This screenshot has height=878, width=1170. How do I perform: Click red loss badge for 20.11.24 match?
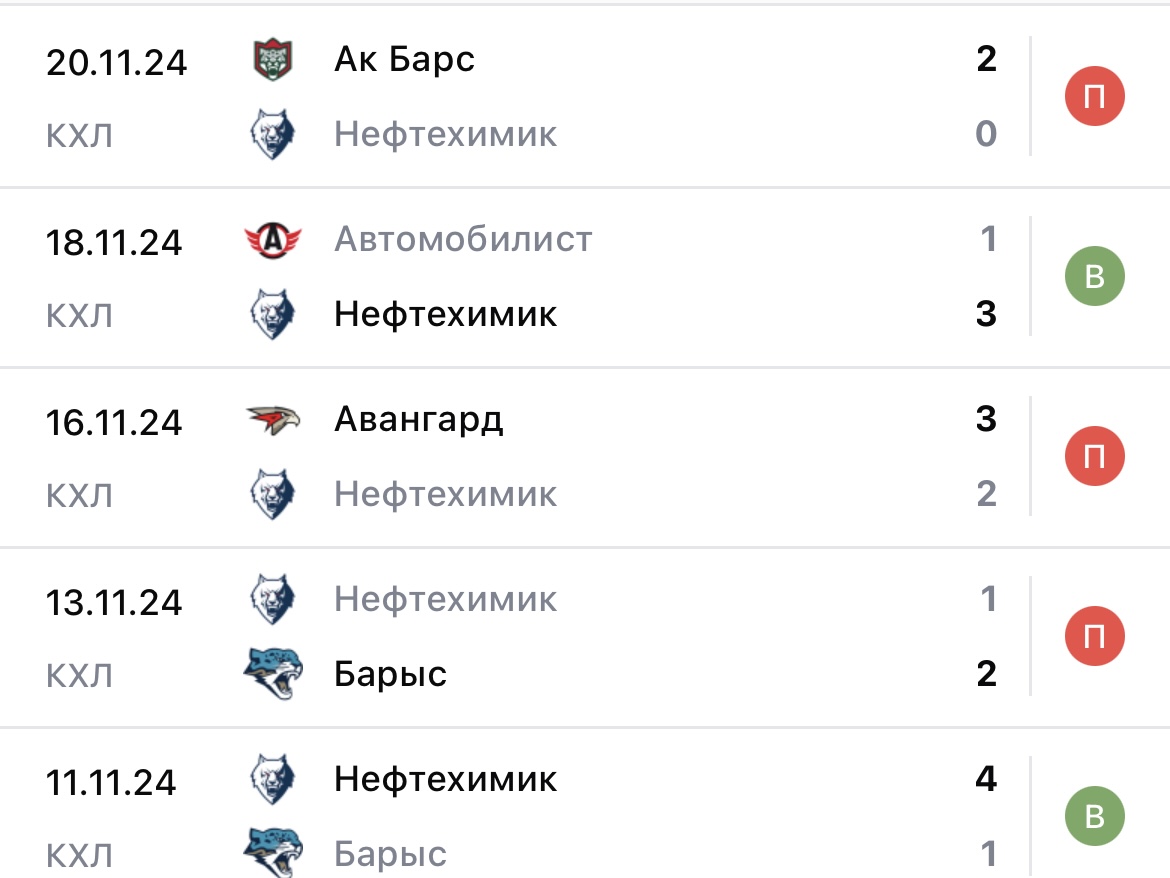click(x=1094, y=97)
